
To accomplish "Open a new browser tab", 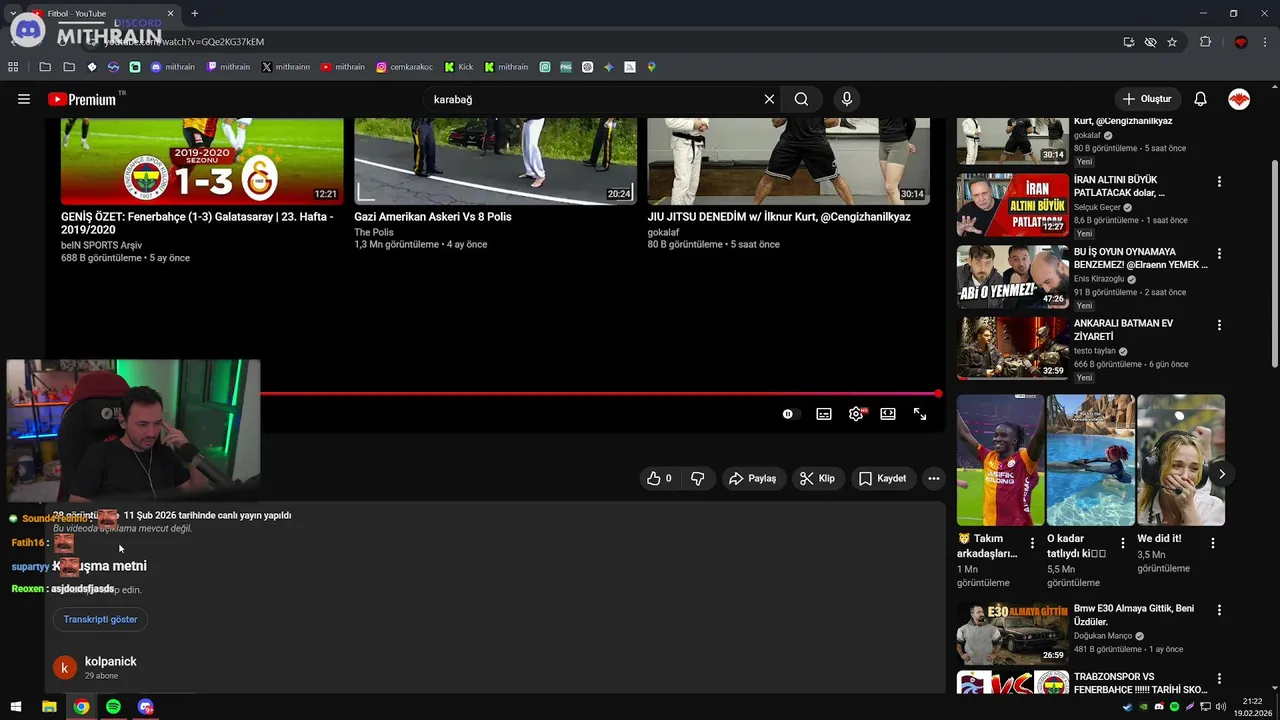I will pyautogui.click(x=194, y=14).
